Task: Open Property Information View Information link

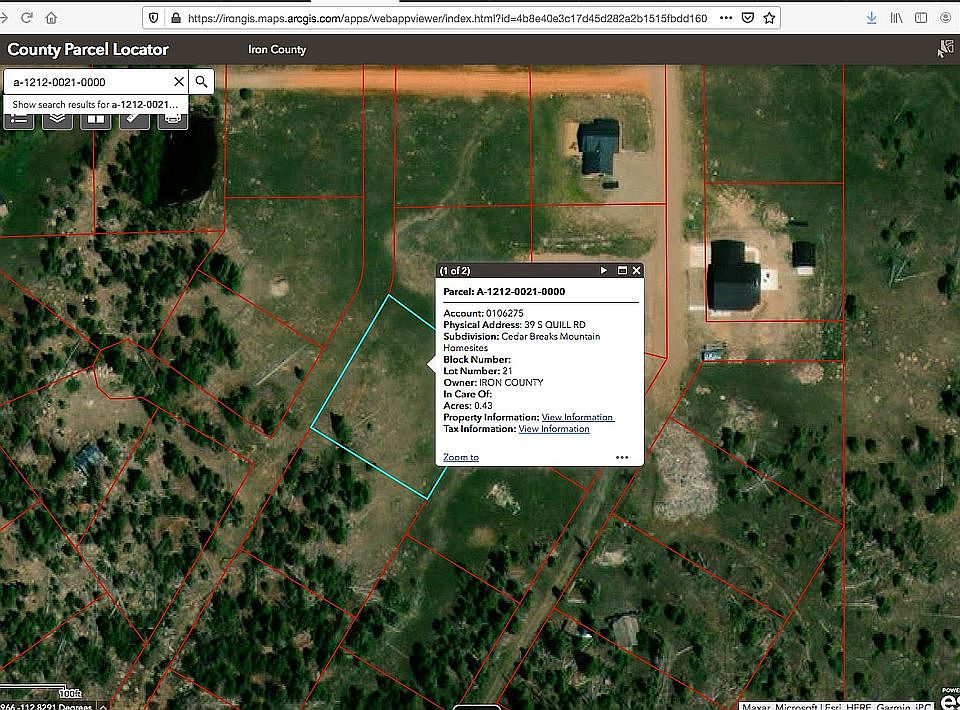Action: 577,417
